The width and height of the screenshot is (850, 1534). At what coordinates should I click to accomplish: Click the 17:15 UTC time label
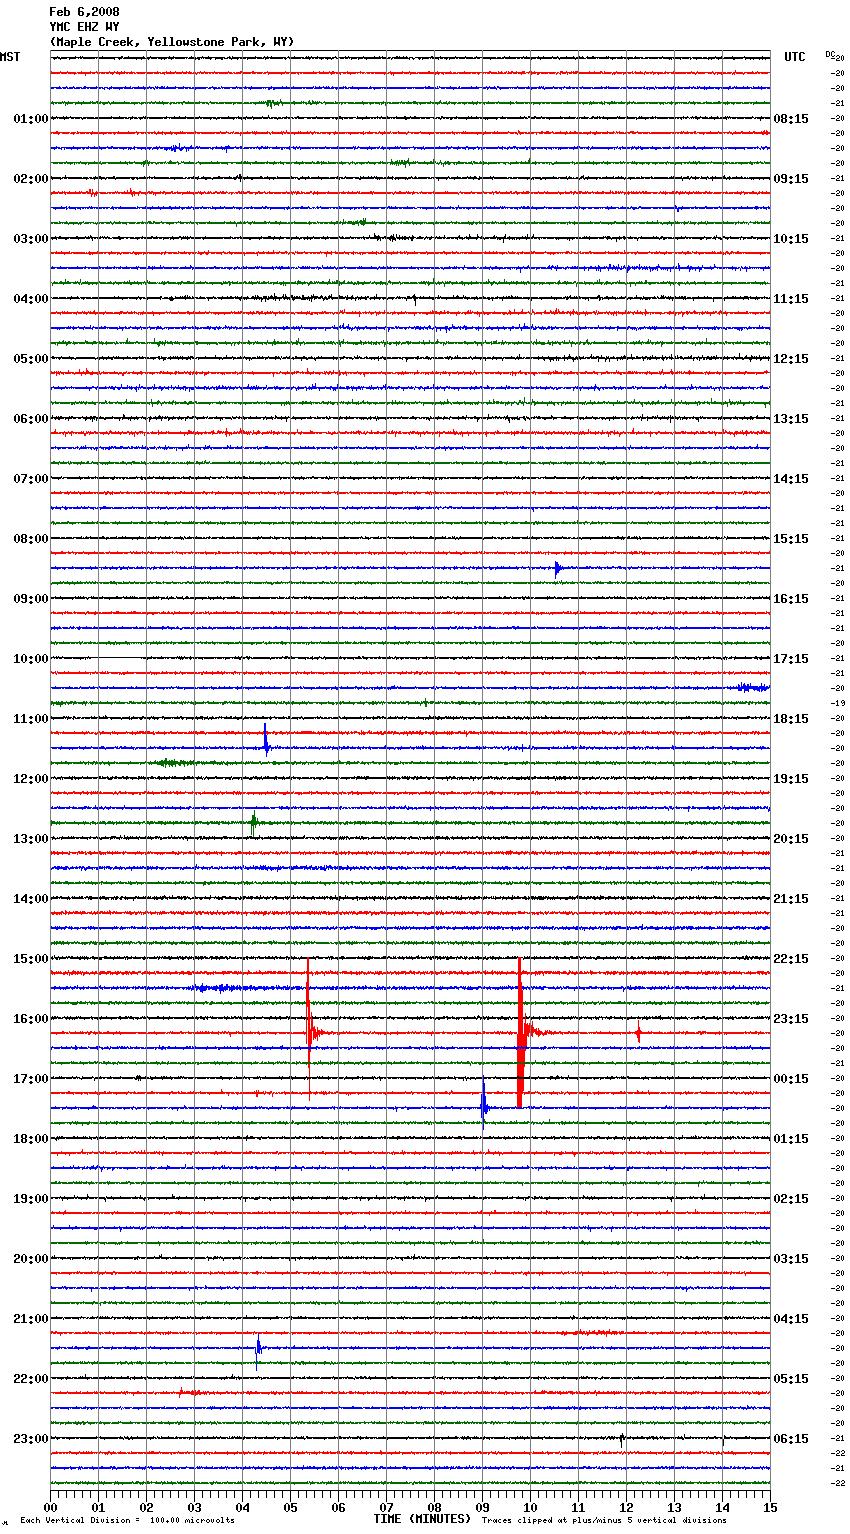791,659
